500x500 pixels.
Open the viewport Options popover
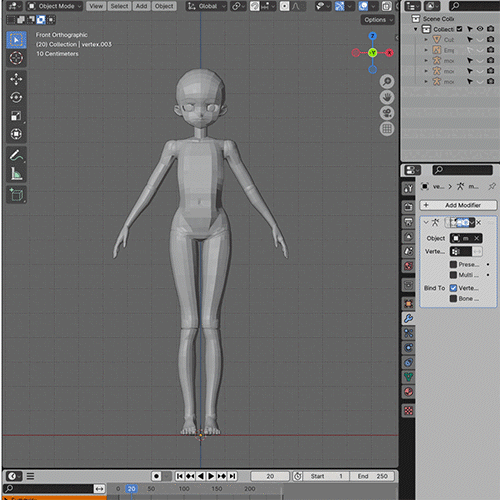(x=378, y=20)
